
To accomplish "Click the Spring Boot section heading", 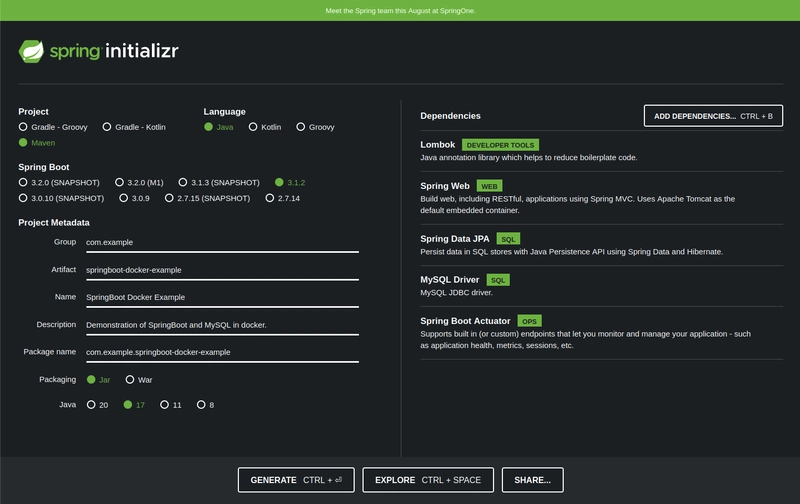I will 44,167.
